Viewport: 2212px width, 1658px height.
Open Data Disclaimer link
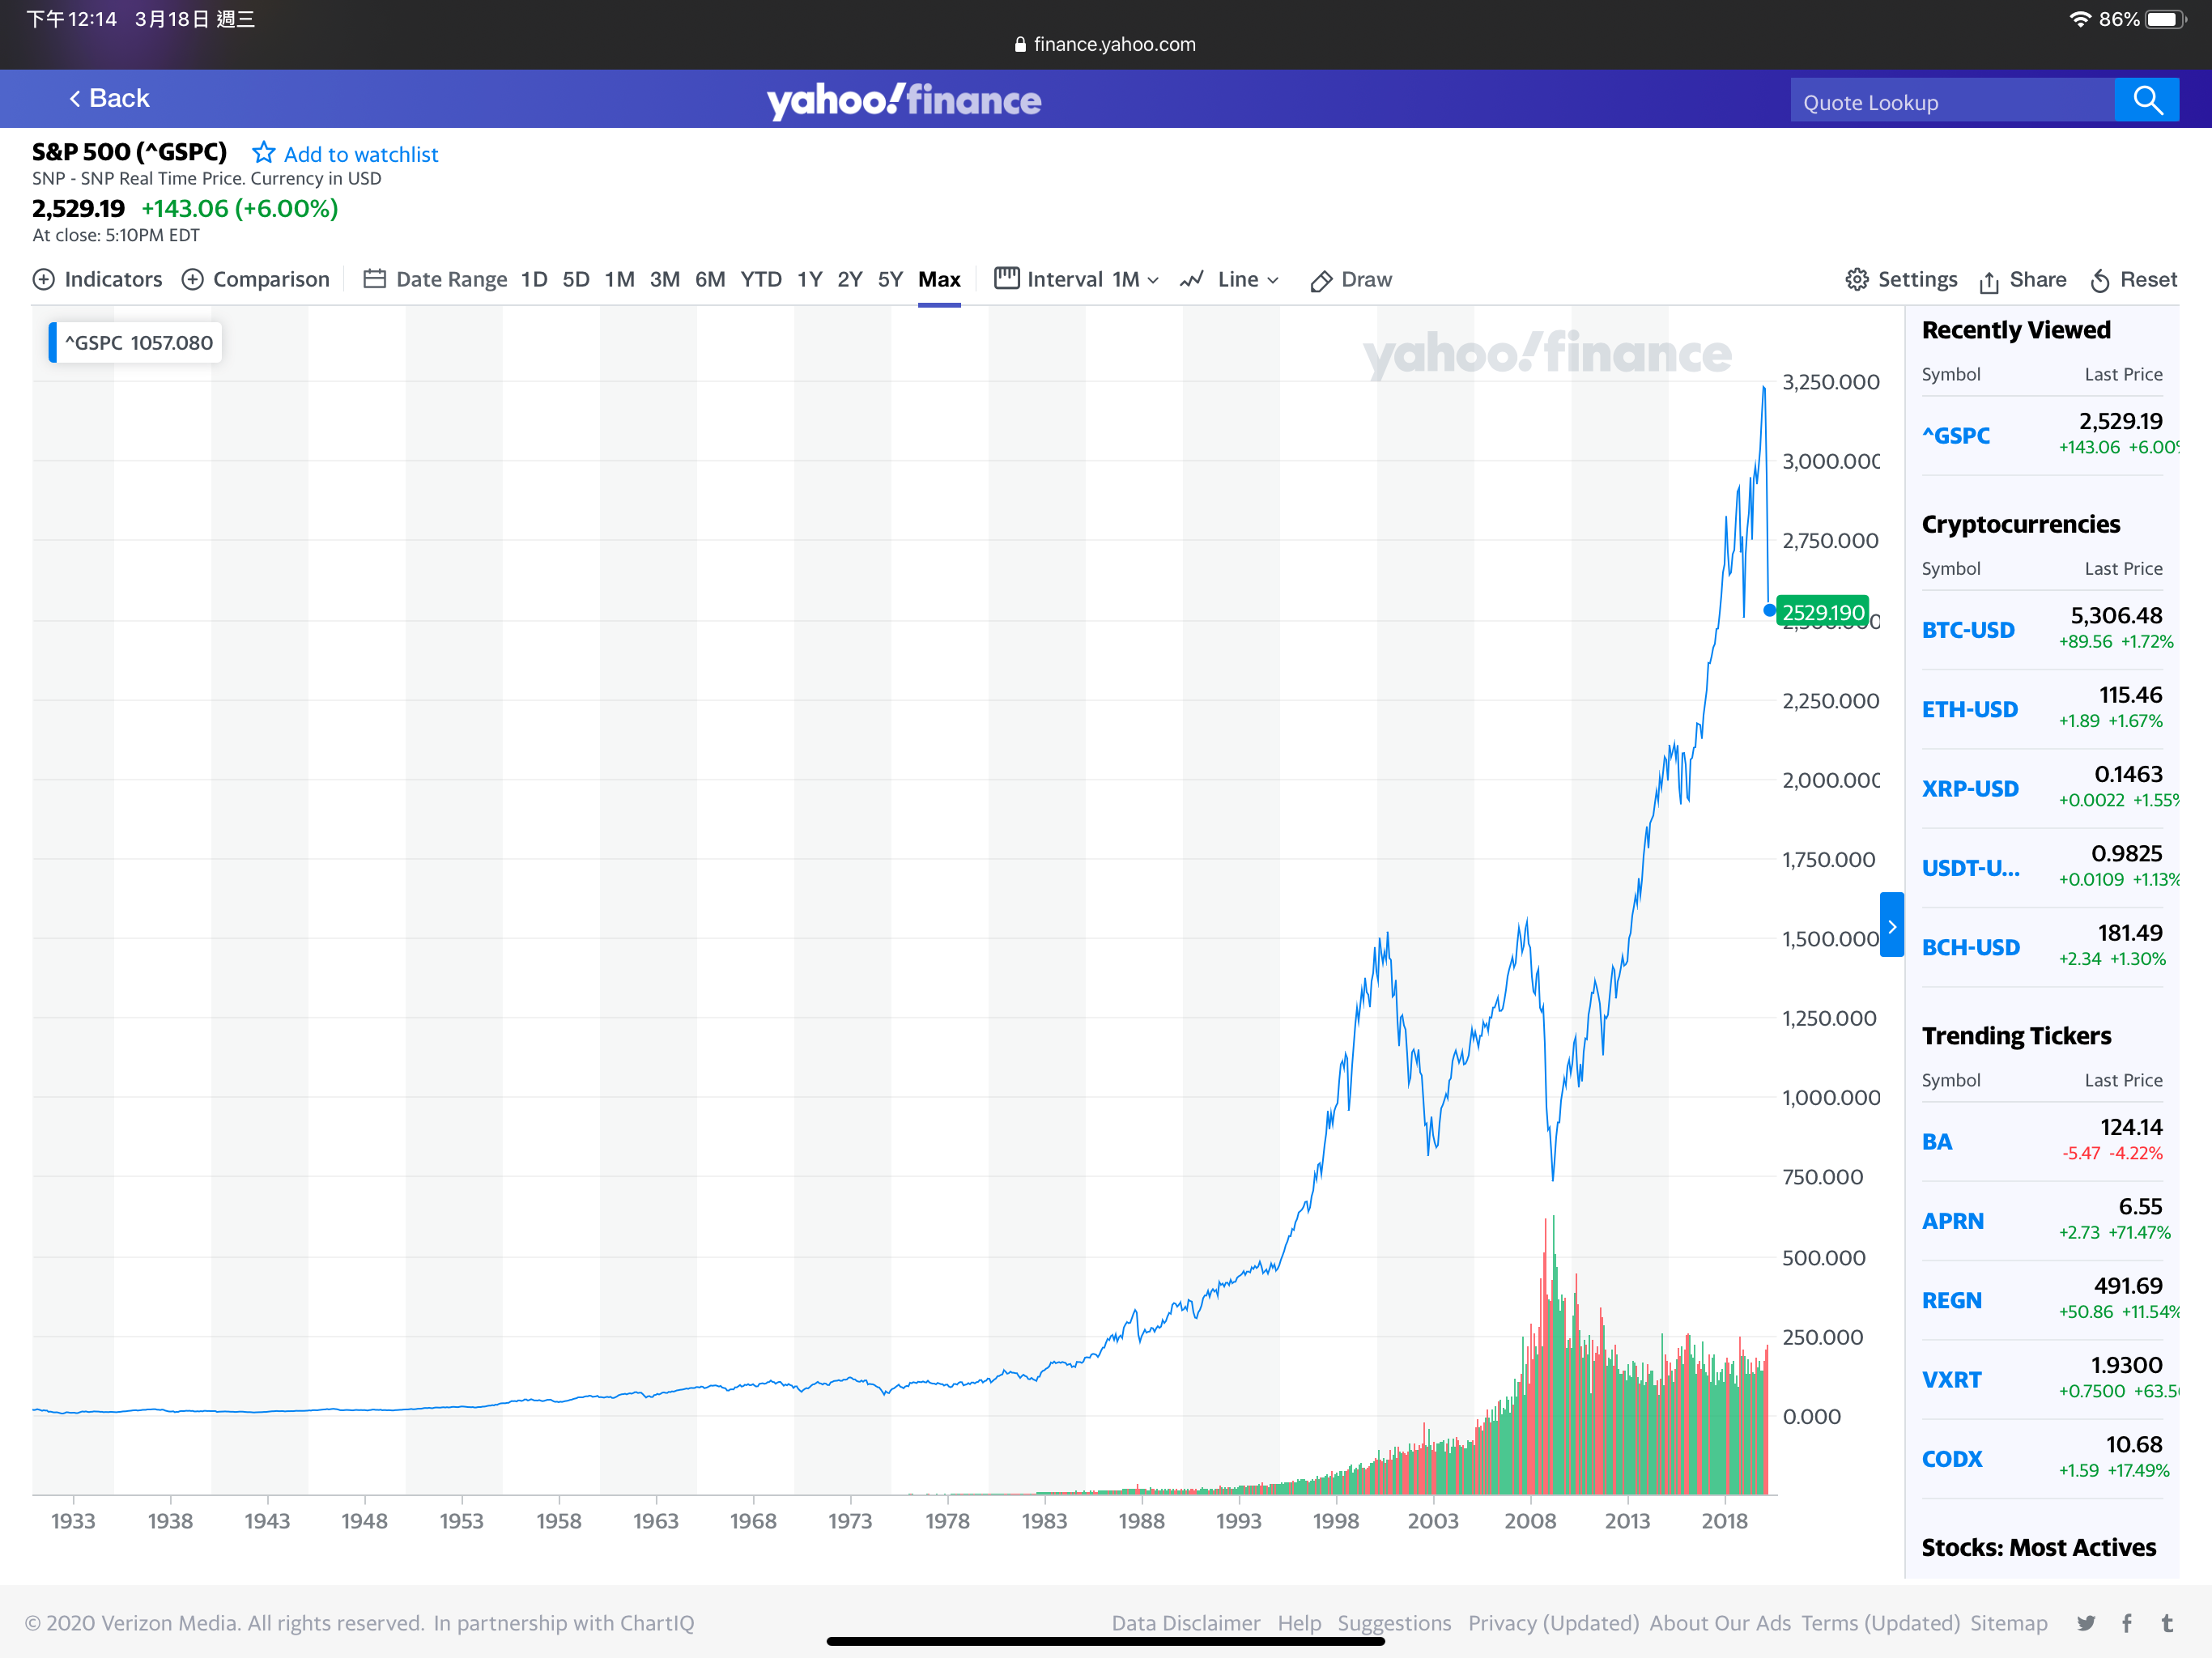[1185, 1623]
